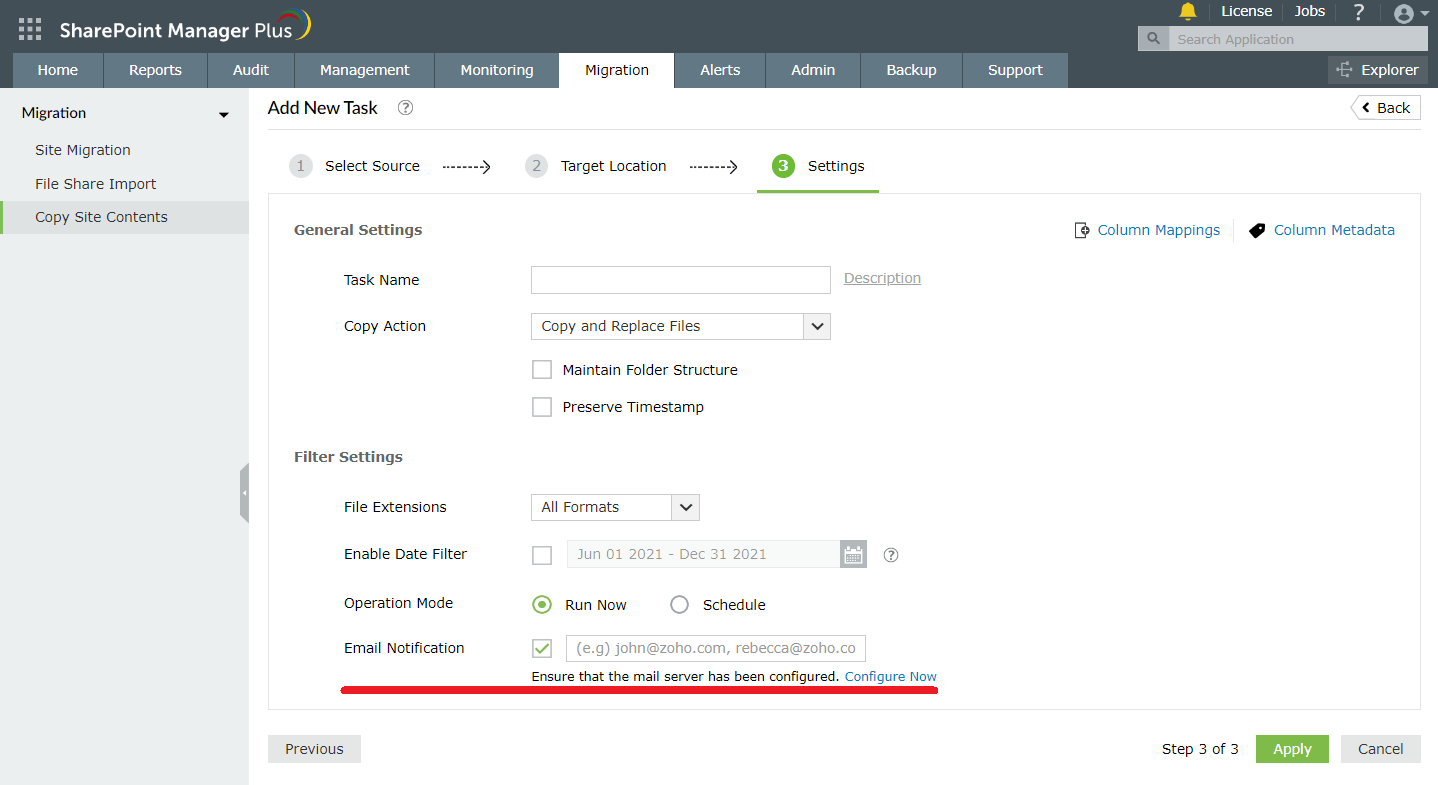
Task: Go to the Admin tab
Action: pyautogui.click(x=813, y=70)
